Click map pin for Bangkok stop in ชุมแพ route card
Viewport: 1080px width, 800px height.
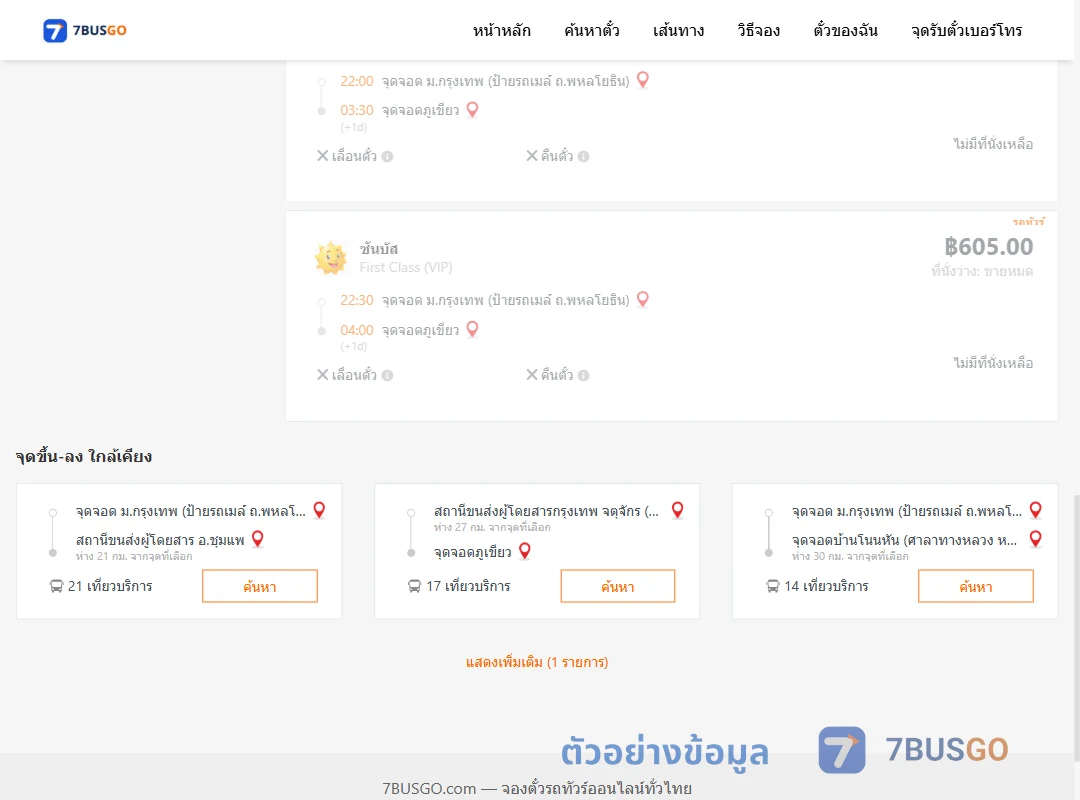click(320, 510)
